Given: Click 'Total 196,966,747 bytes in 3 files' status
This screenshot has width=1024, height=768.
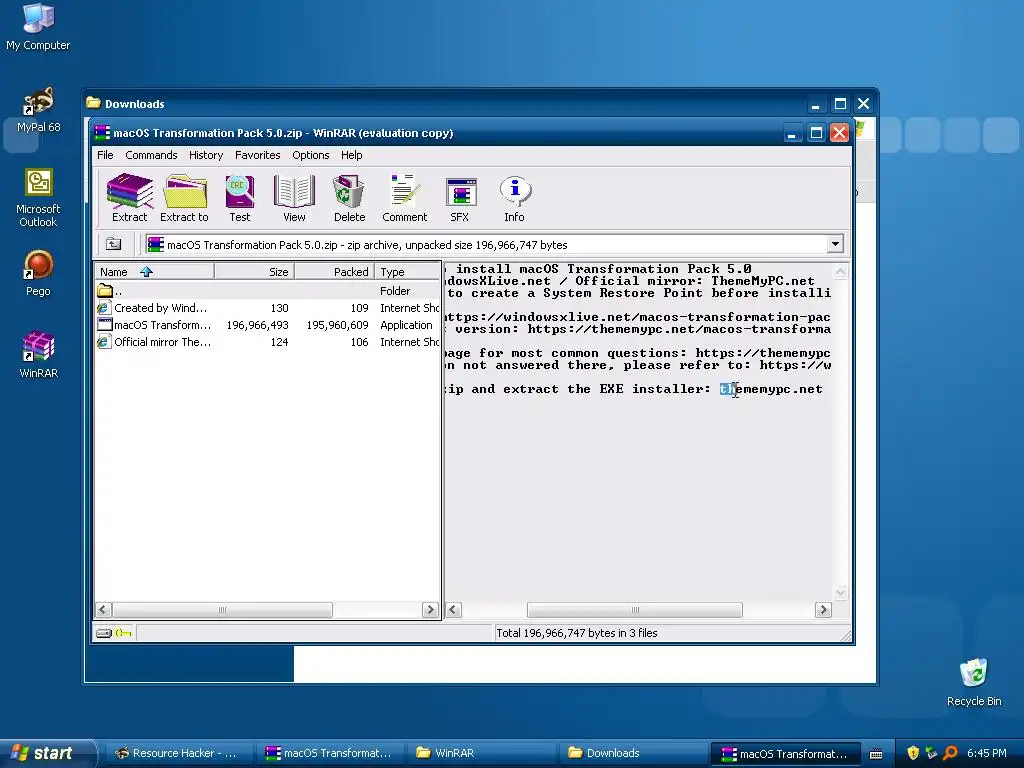Looking at the screenshot, I should [x=577, y=633].
